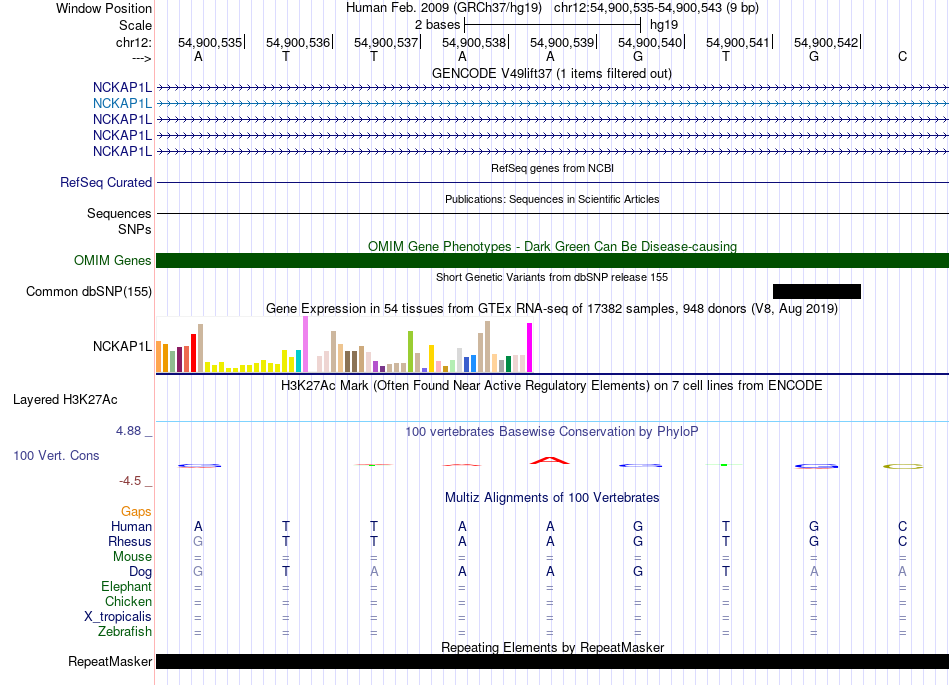Open the PhyloP Basewise Conservation track title
The width and height of the screenshot is (950, 685).
[x=551, y=431]
